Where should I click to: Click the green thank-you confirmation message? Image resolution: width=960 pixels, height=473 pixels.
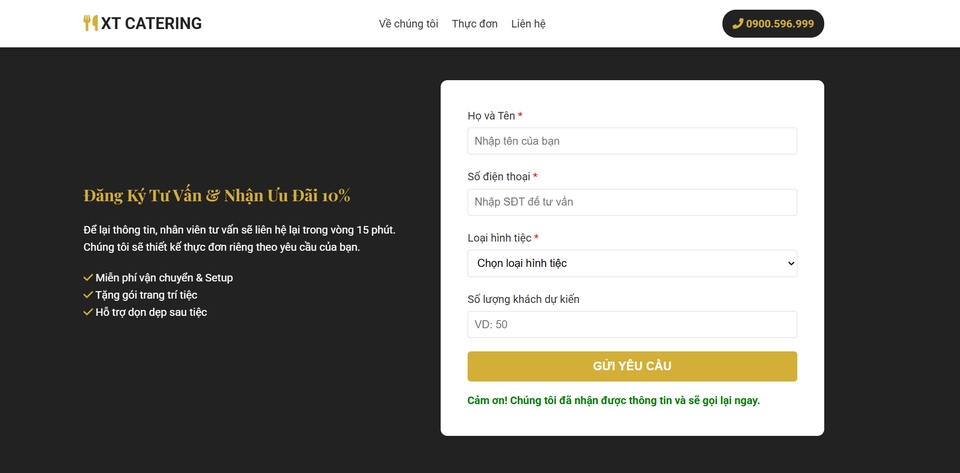613,401
